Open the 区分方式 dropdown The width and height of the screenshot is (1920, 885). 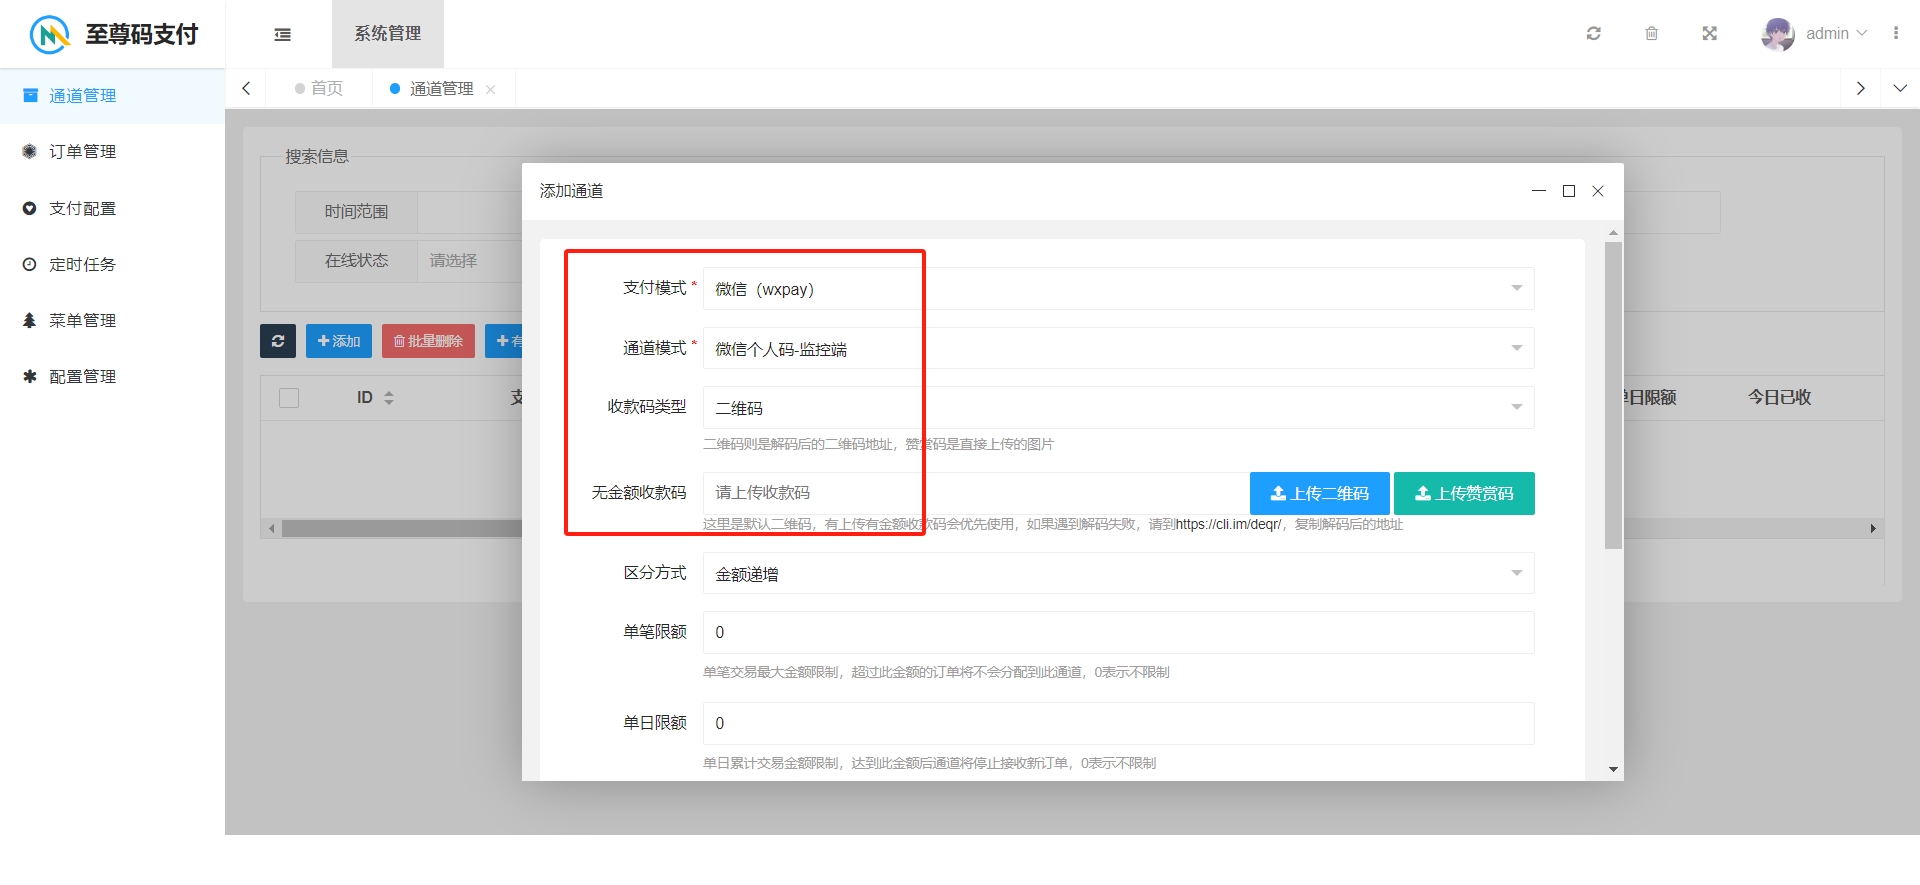[x=1118, y=574]
